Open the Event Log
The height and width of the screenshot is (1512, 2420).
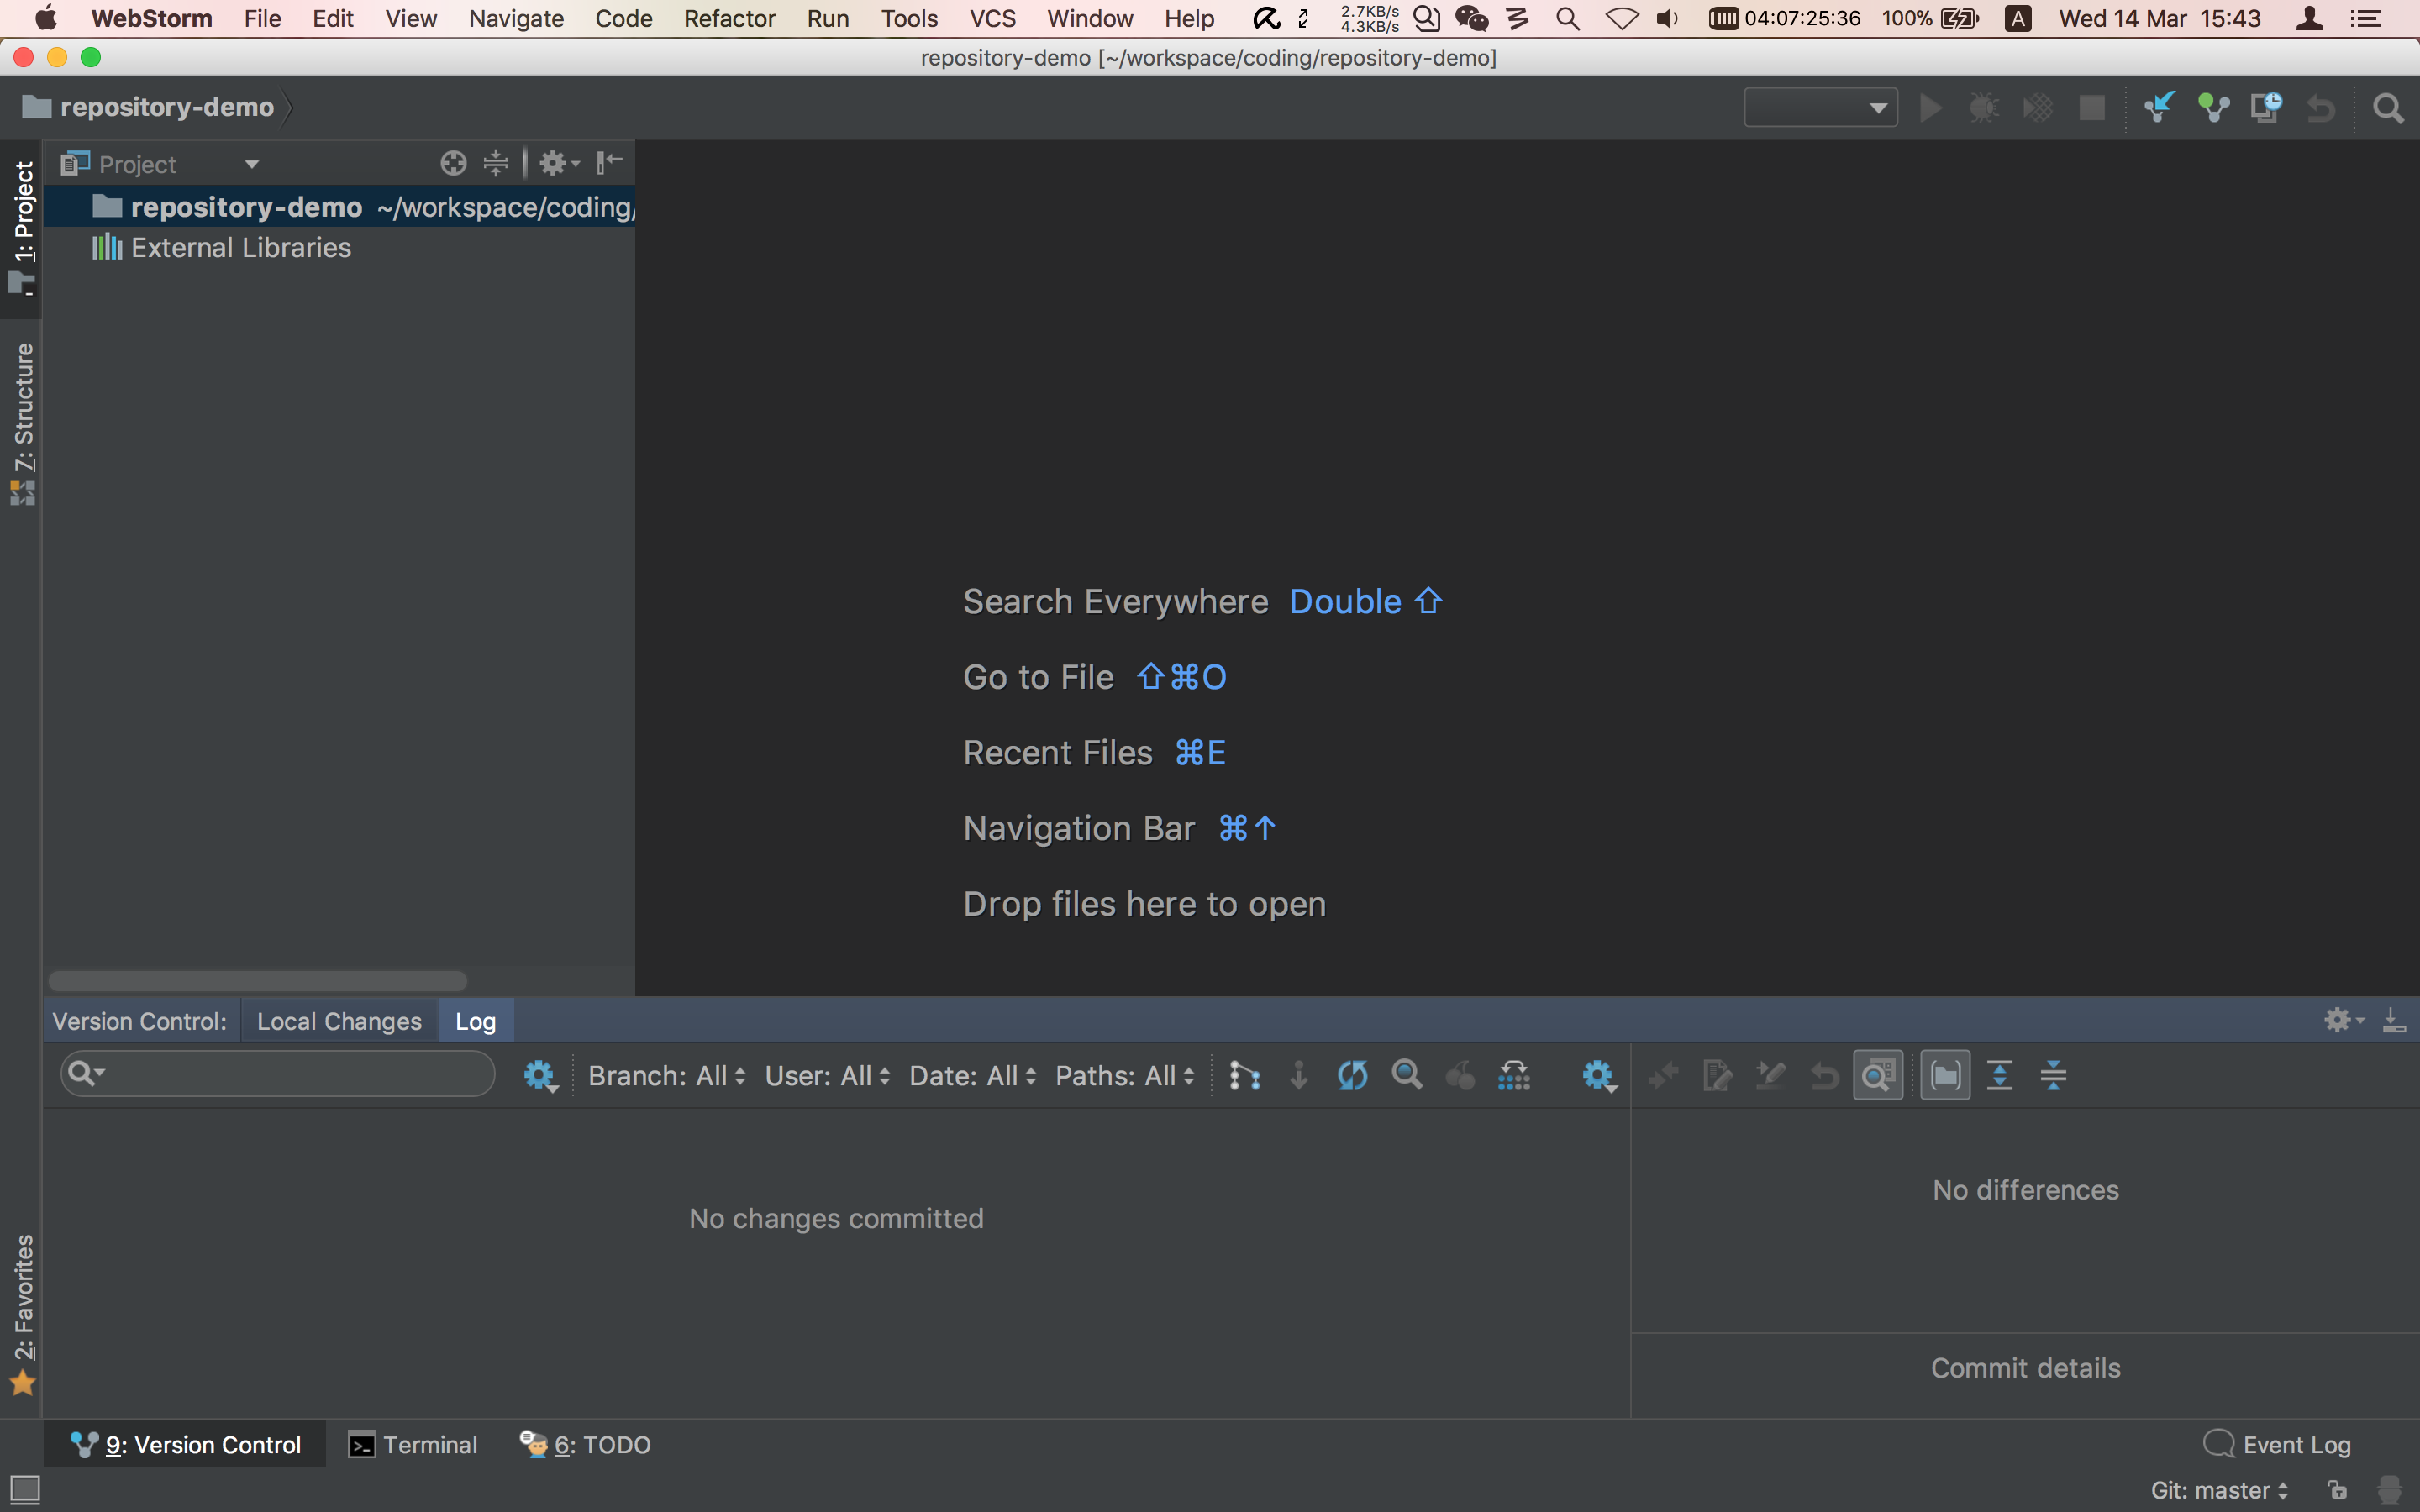pyautogui.click(x=2296, y=1443)
